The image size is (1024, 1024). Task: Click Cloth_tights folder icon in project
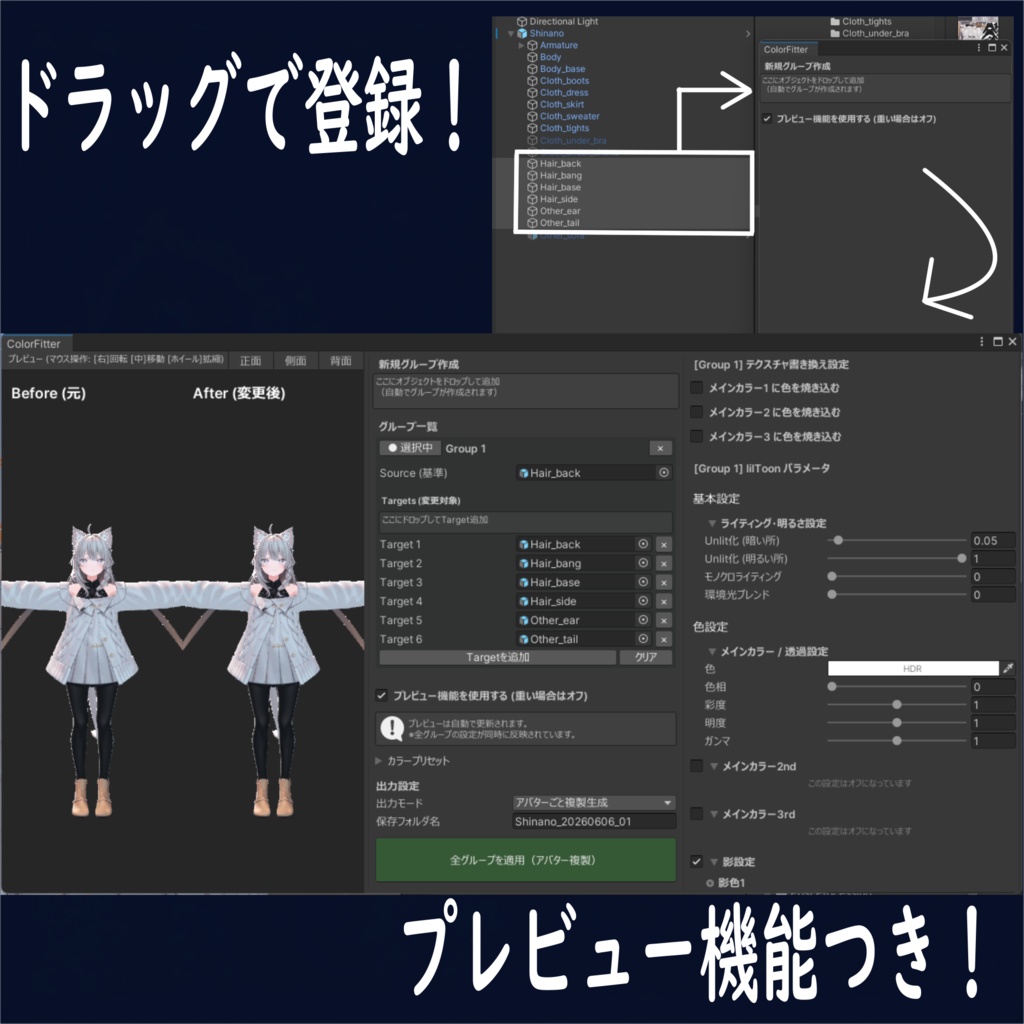[x=835, y=22]
